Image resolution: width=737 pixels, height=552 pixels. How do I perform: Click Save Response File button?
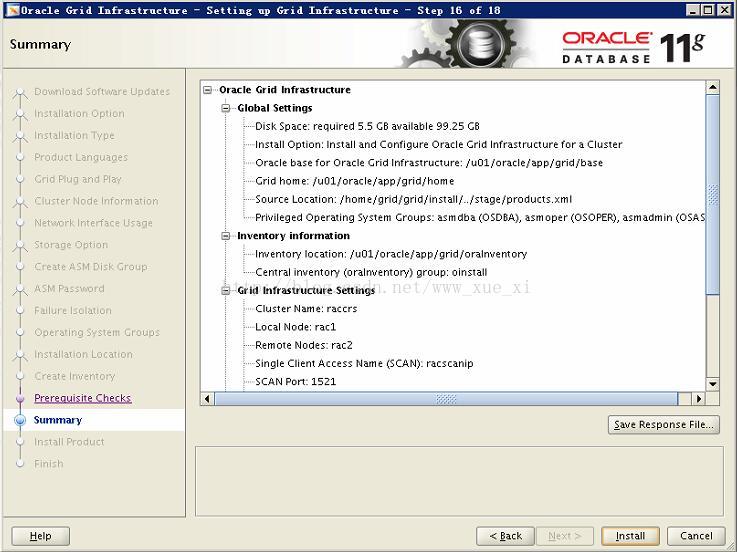pyautogui.click(x=664, y=425)
